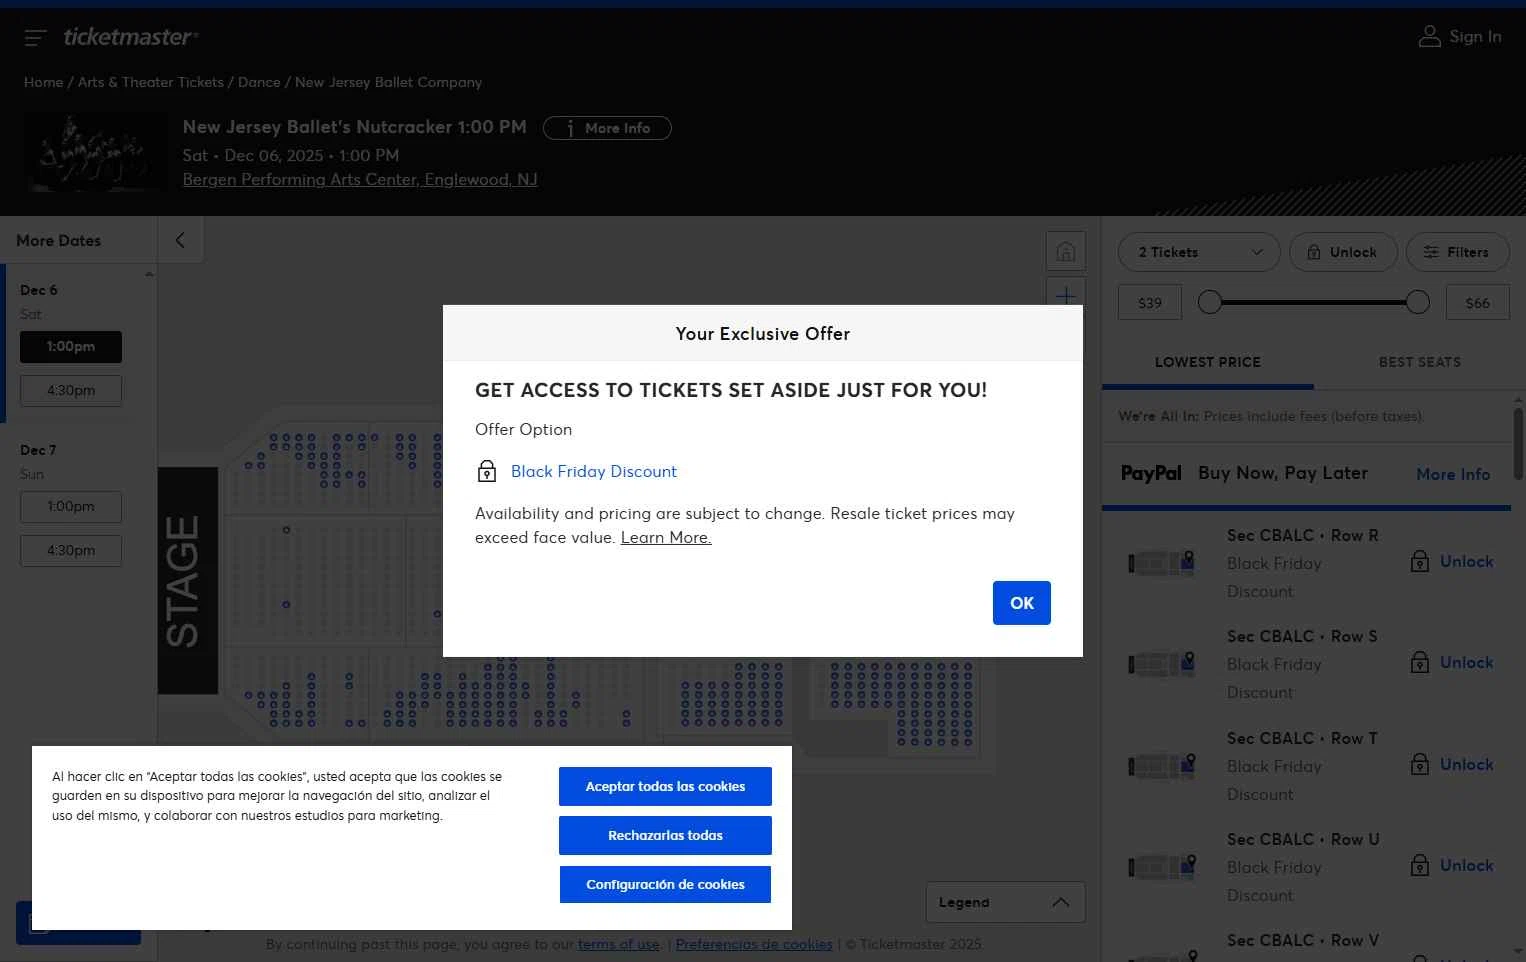Open the Black Friday Discount offer link
The image size is (1526, 962).
[x=594, y=471]
